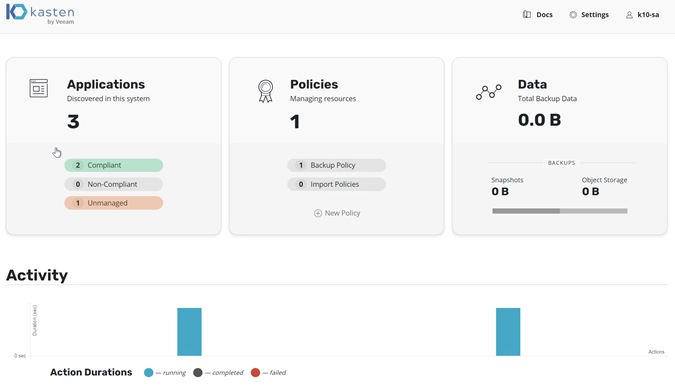Open the Data card title
The height and width of the screenshot is (391, 675).
click(x=532, y=84)
